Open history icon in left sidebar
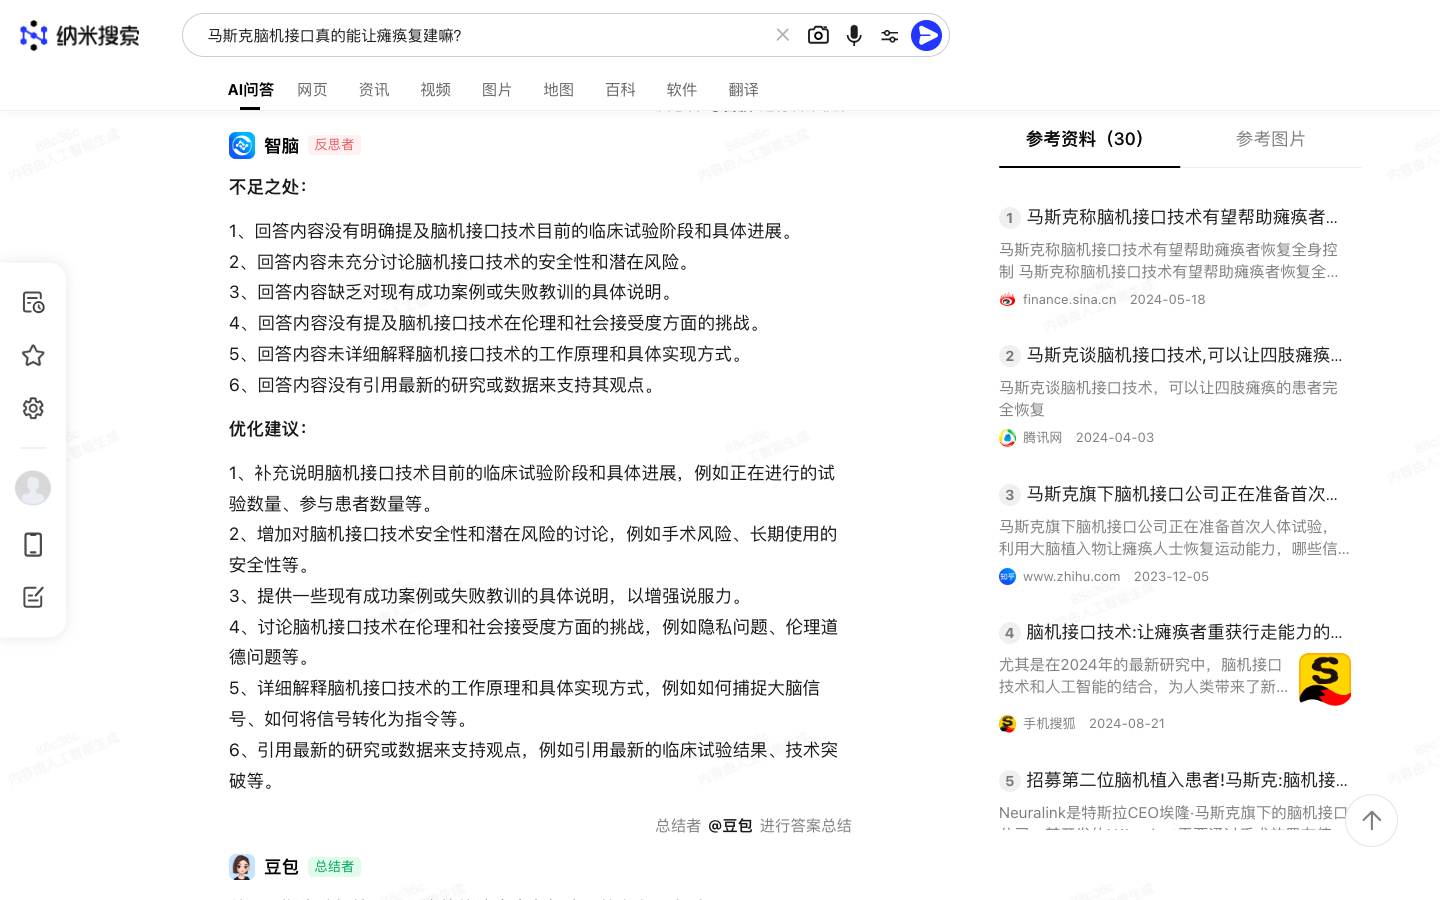The width and height of the screenshot is (1440, 900). (x=33, y=302)
